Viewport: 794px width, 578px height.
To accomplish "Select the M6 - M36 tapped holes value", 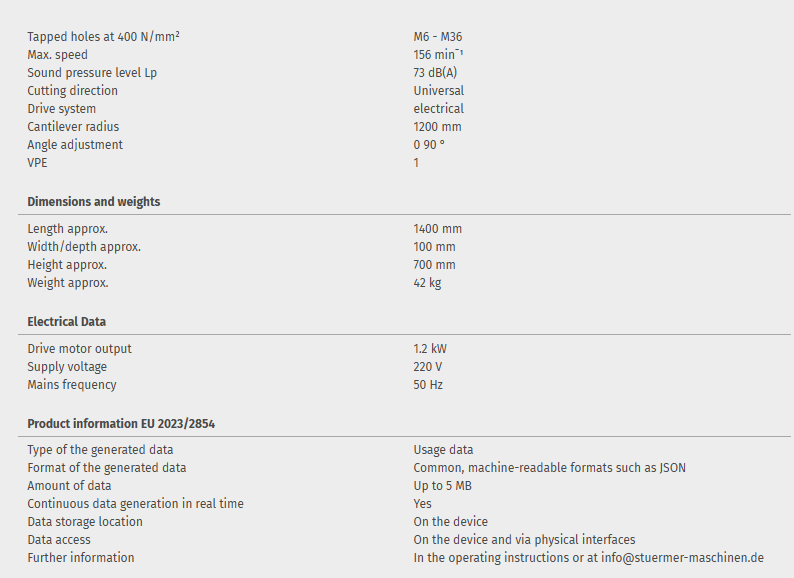I will (x=438, y=37).
